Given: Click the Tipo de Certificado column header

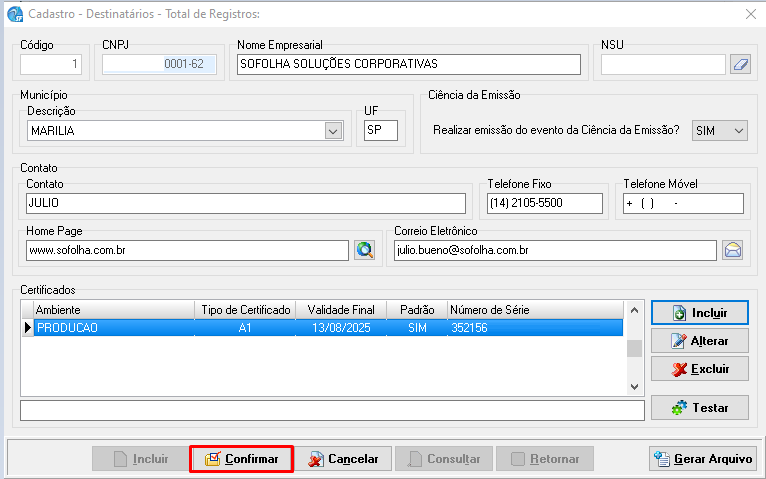Looking at the screenshot, I should 246,310.
